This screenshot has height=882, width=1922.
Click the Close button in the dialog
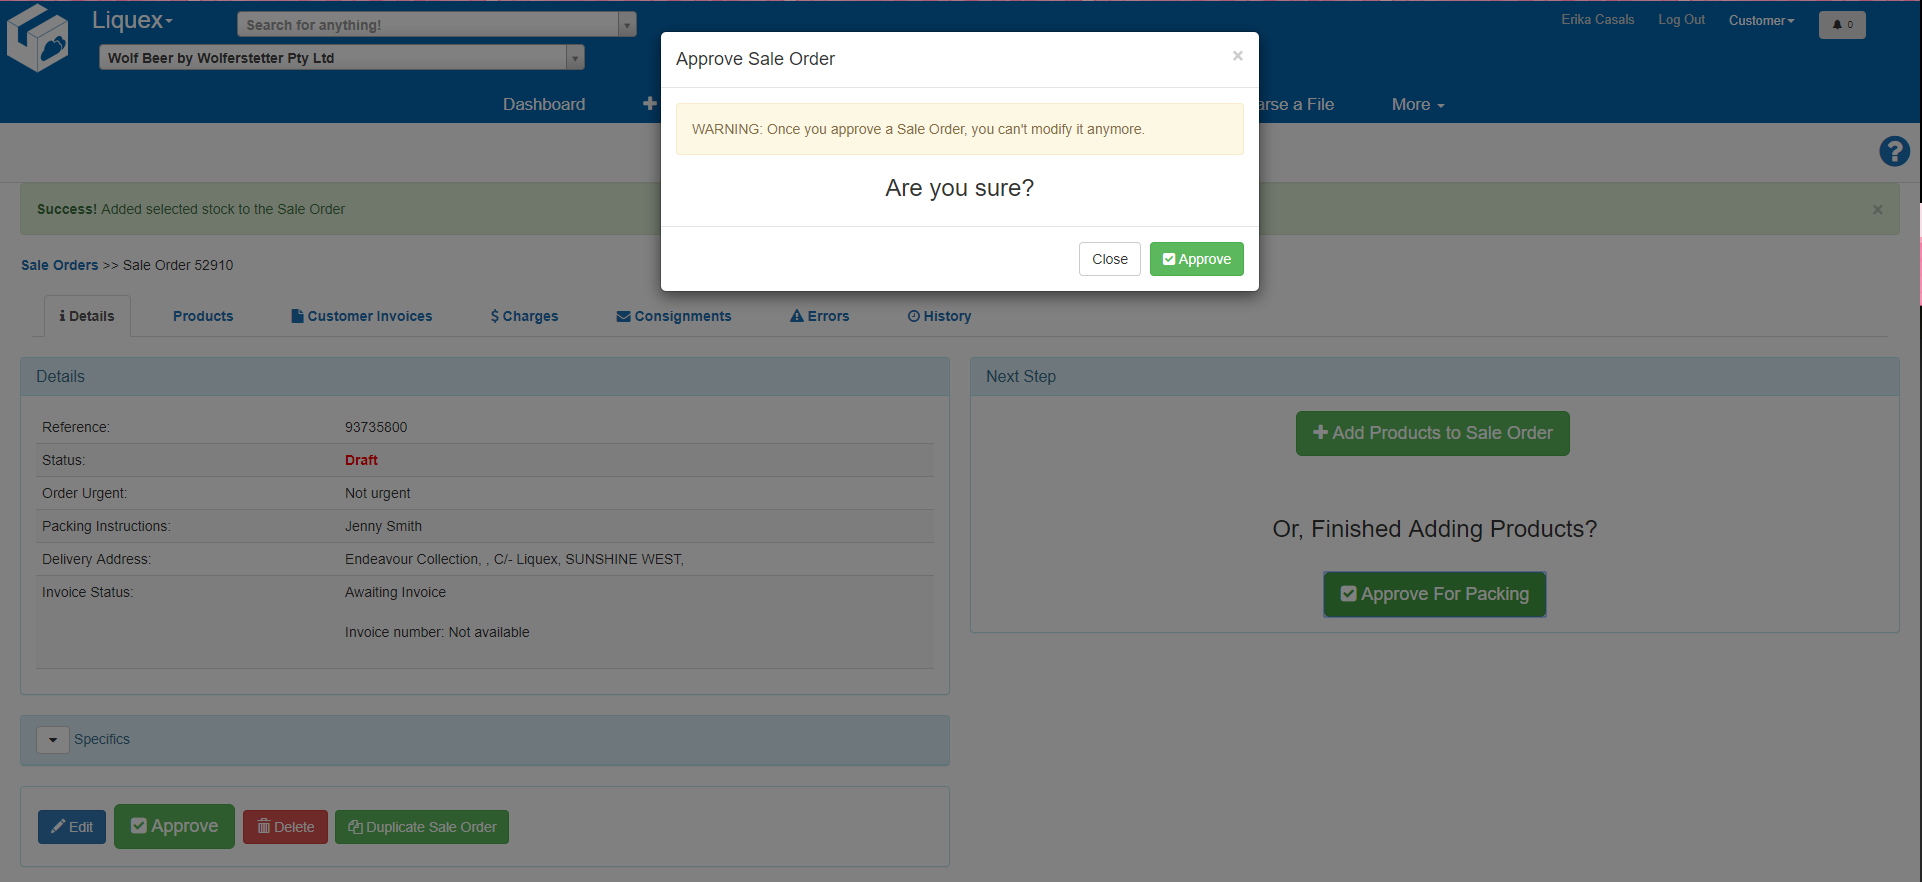point(1110,259)
